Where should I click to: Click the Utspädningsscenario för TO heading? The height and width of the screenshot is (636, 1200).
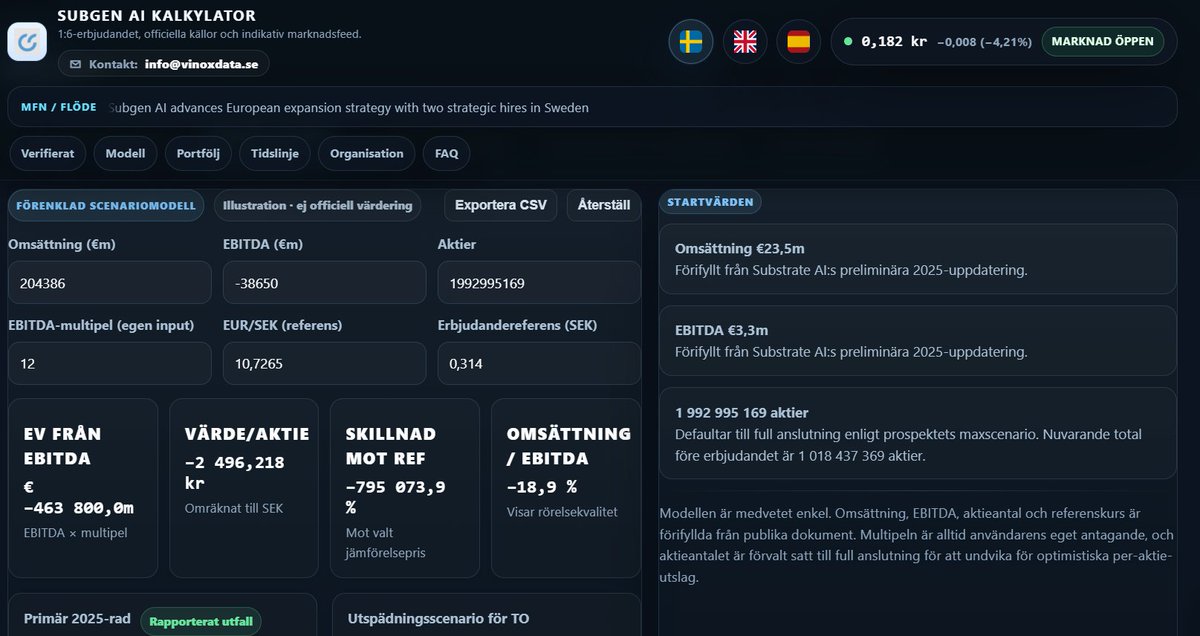point(438,619)
